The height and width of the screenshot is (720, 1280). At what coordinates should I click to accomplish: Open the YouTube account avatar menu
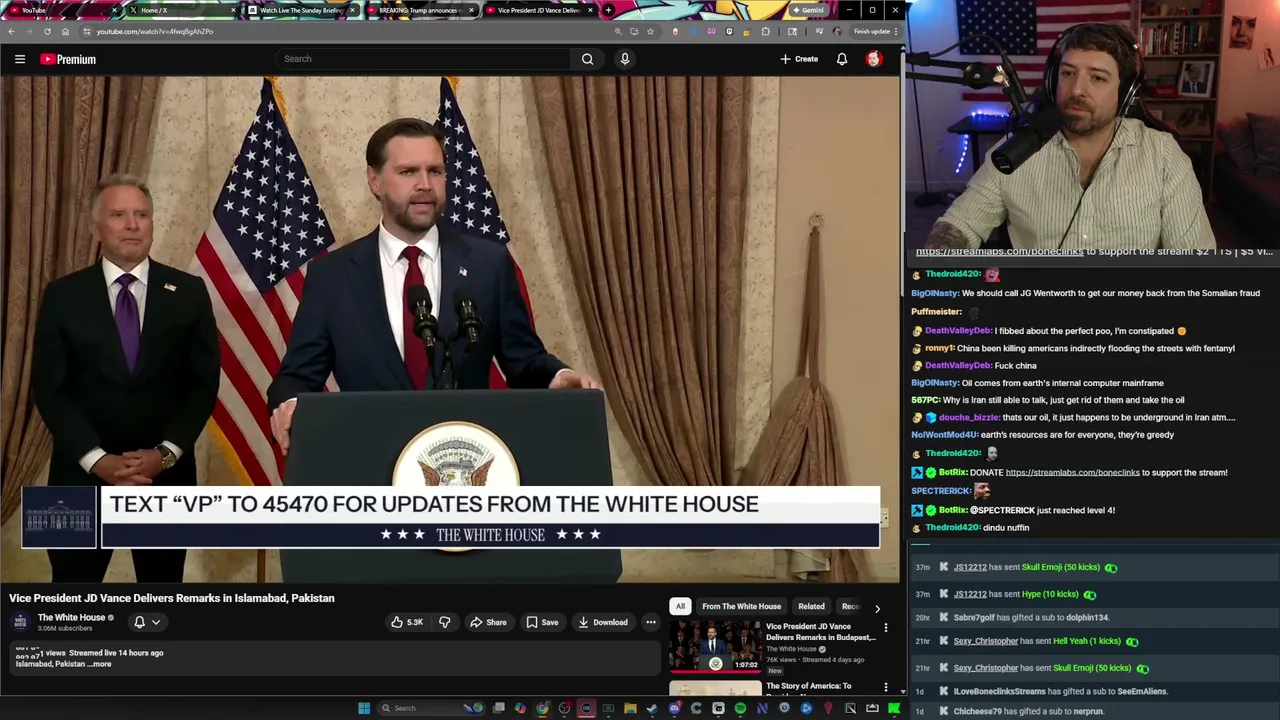click(874, 59)
